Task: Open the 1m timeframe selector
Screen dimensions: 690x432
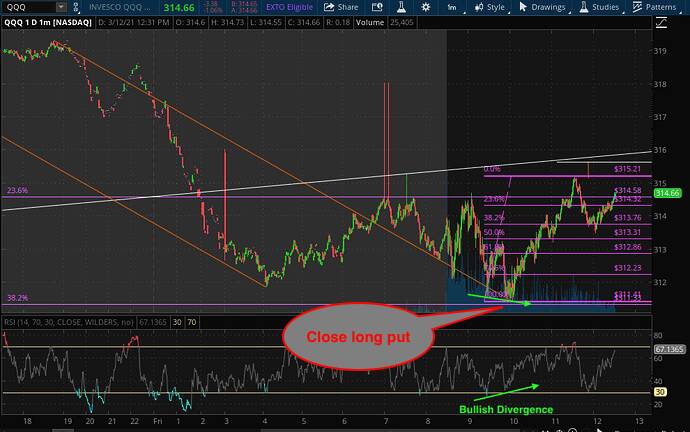Action: pyautogui.click(x=452, y=7)
